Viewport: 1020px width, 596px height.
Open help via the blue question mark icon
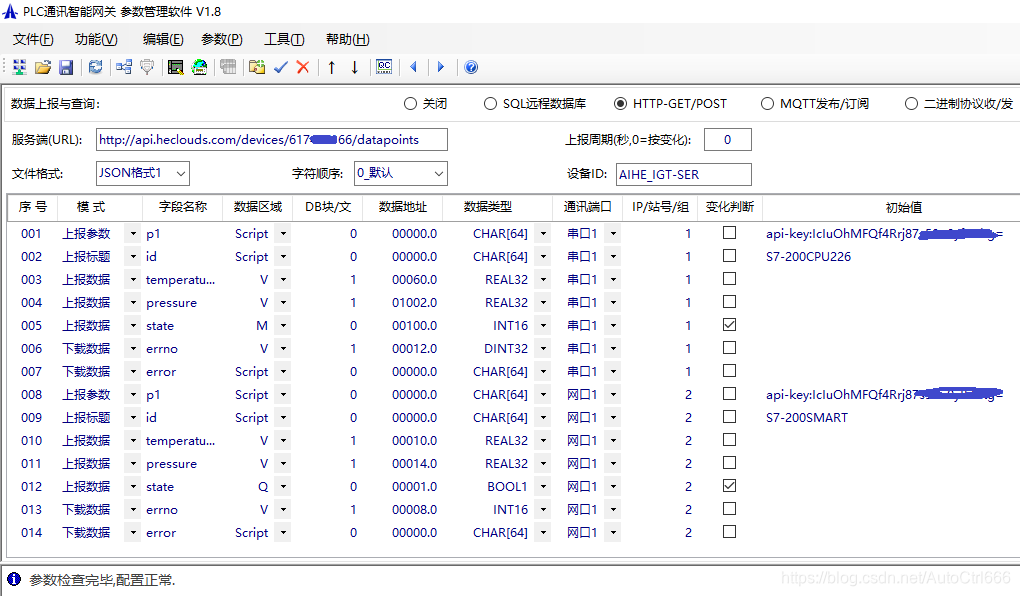[x=472, y=67]
